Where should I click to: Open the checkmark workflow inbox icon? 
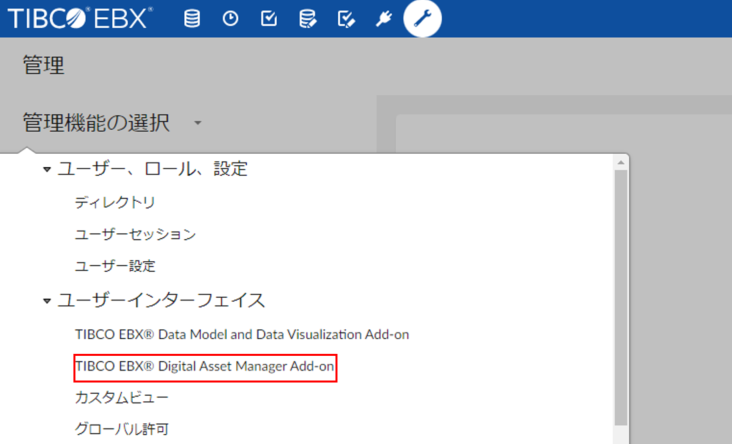[x=269, y=19]
